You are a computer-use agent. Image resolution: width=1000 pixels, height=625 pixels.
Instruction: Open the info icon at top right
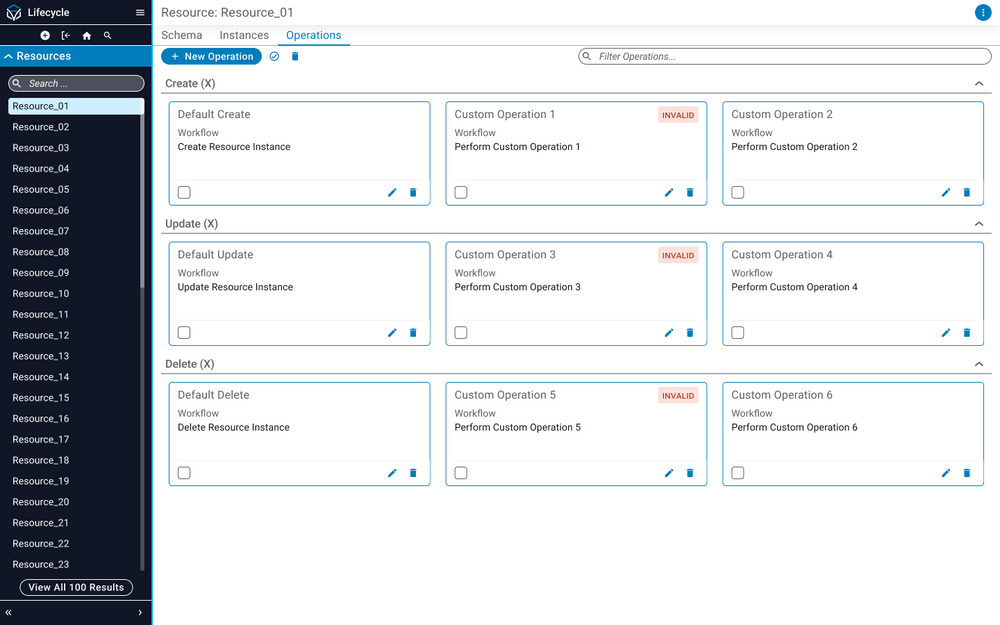(x=982, y=13)
